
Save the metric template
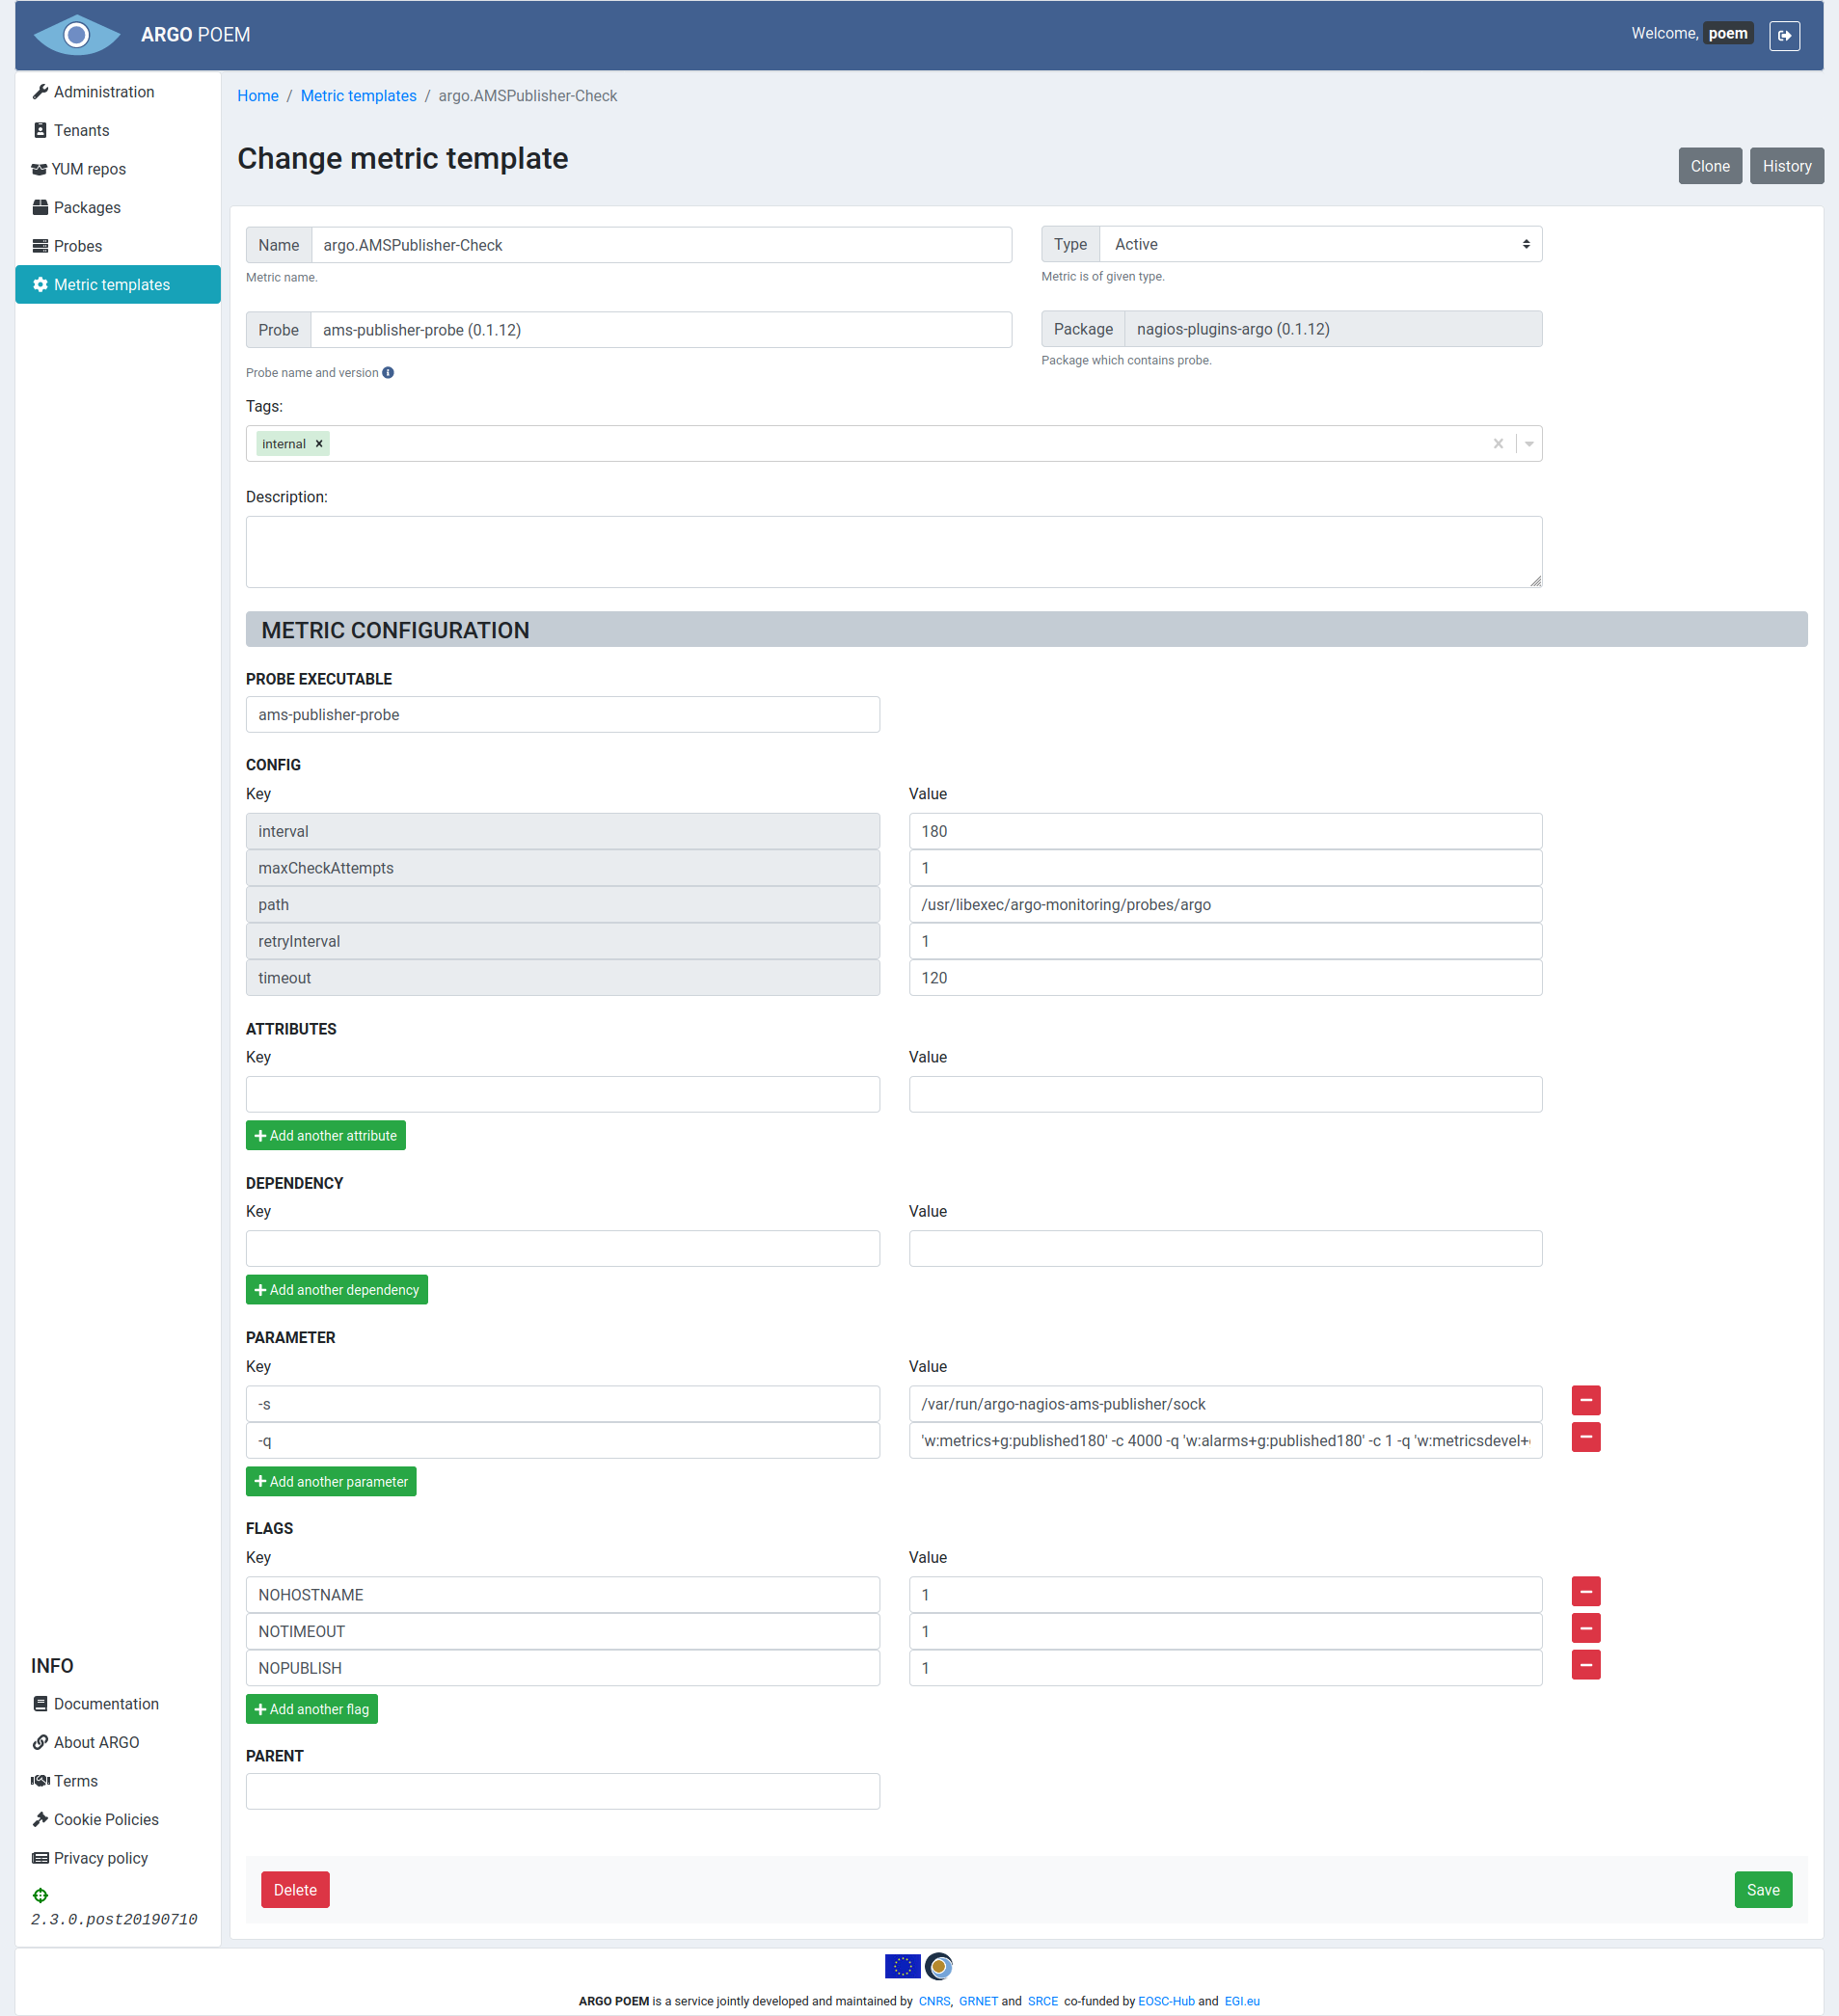point(1763,1890)
